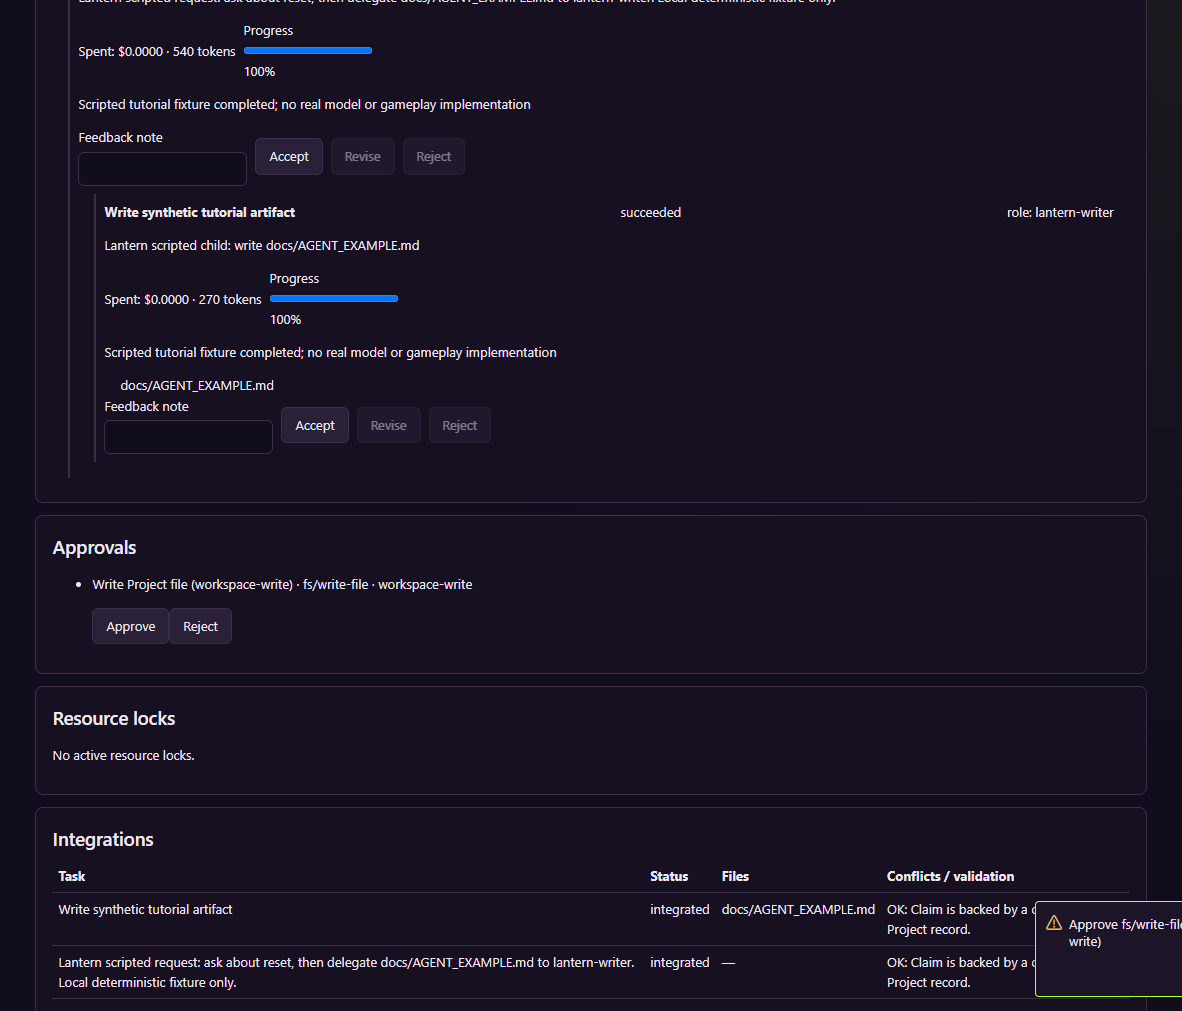
Task: Click the warning icon in the approval toast
Action: click(x=1054, y=923)
